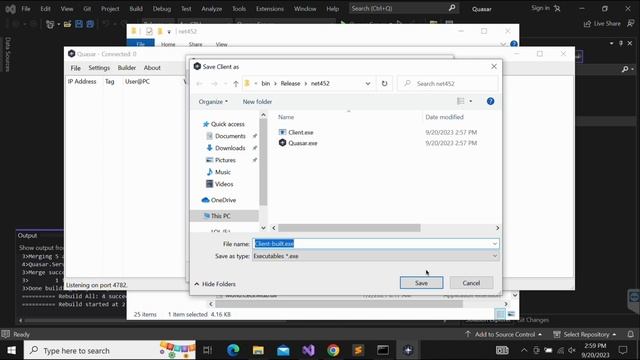Cancel the Save Client as dialog
Screen dimensions: 640x360
pos(471,283)
